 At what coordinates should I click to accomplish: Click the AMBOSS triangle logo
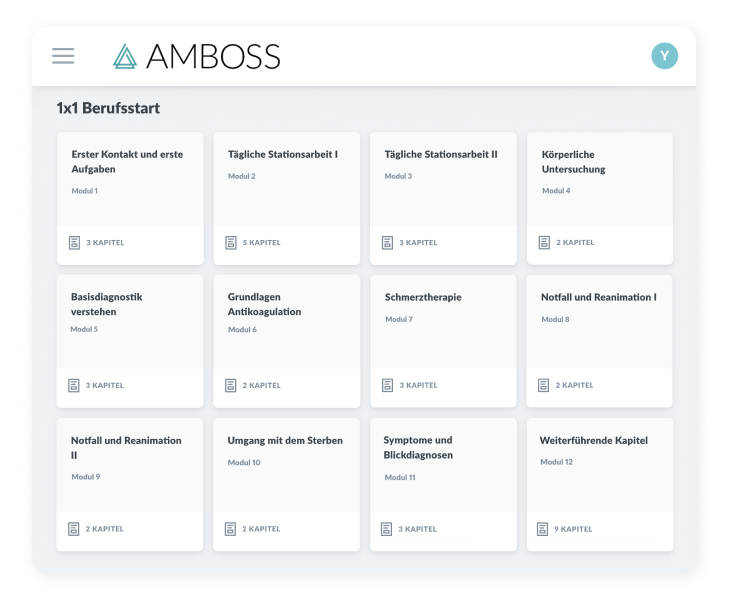125,56
